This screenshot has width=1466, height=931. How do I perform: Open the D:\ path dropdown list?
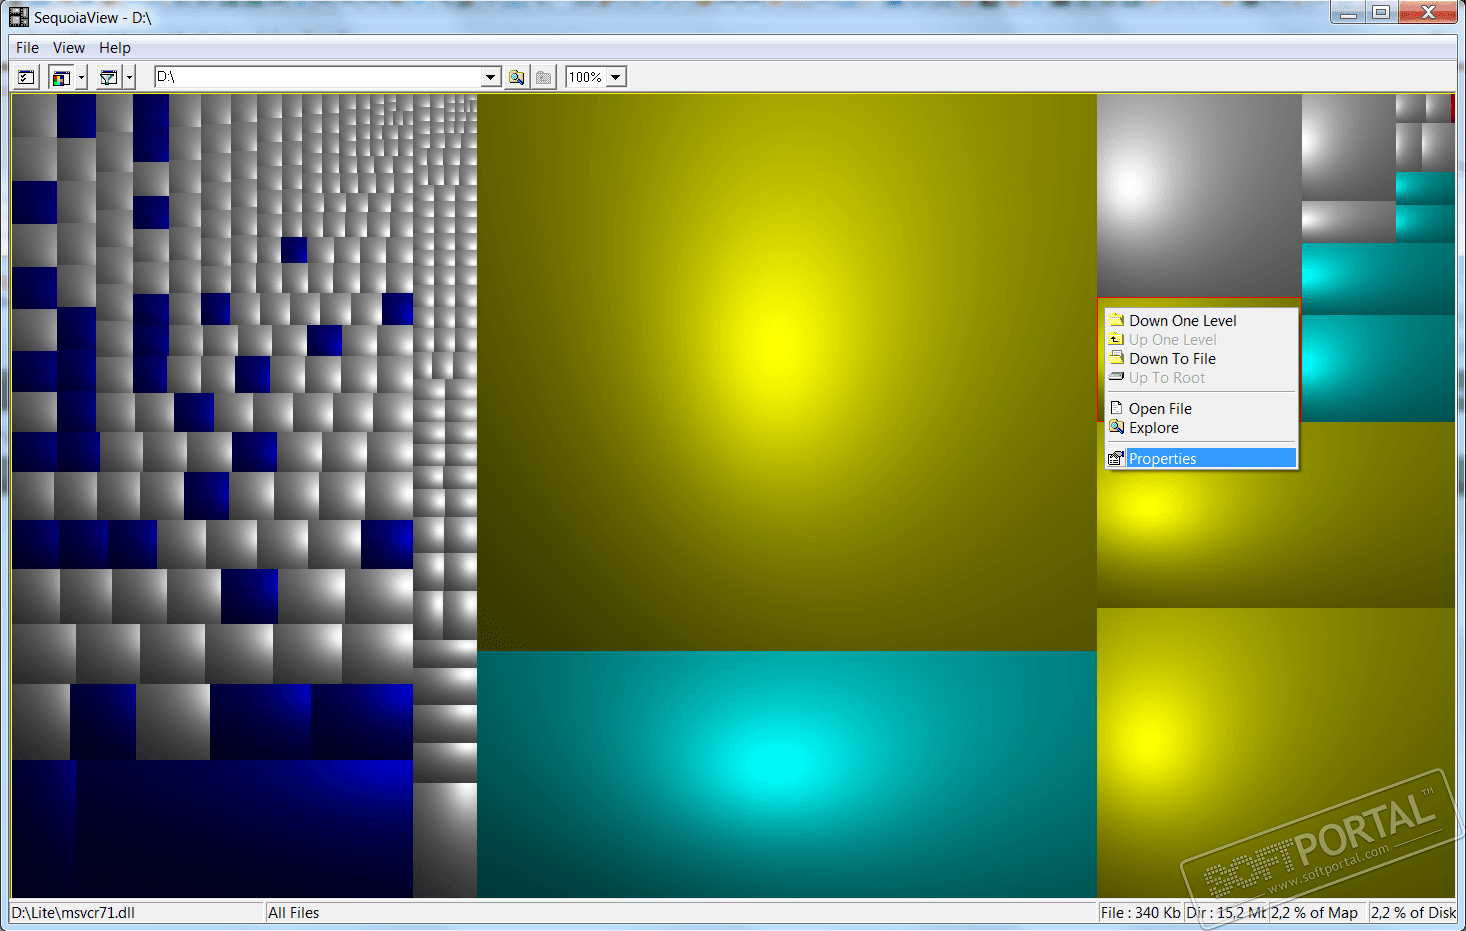490,77
